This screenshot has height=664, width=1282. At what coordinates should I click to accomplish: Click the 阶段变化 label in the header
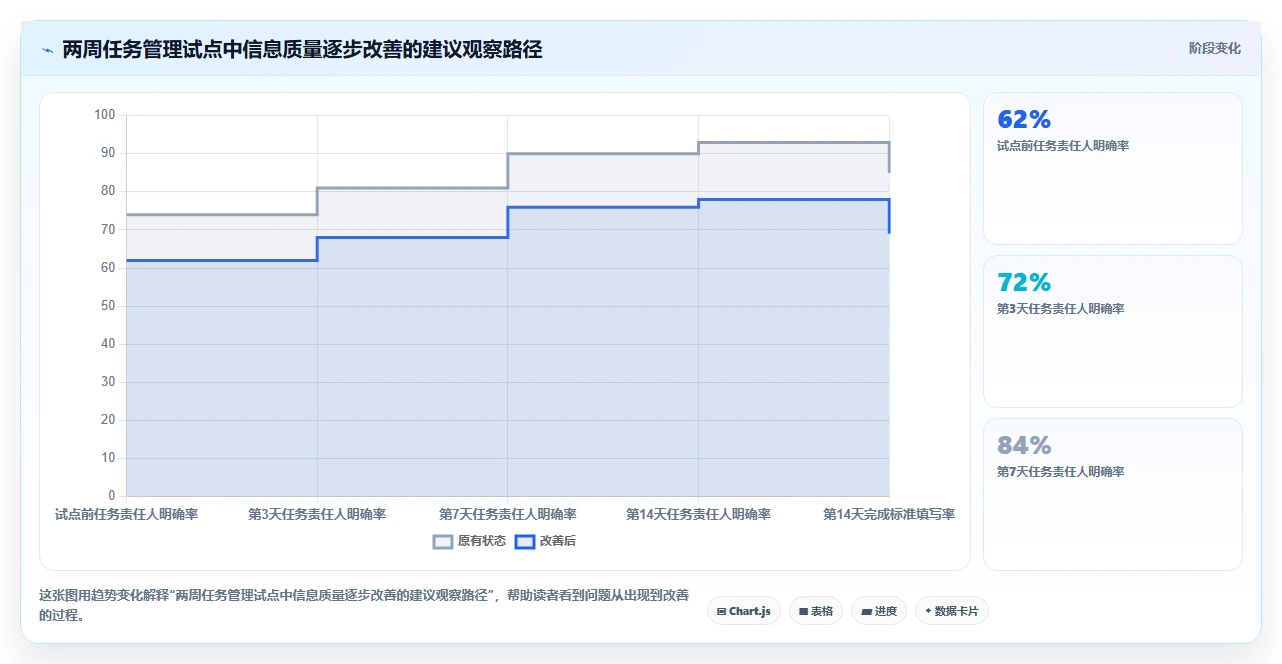point(1214,48)
